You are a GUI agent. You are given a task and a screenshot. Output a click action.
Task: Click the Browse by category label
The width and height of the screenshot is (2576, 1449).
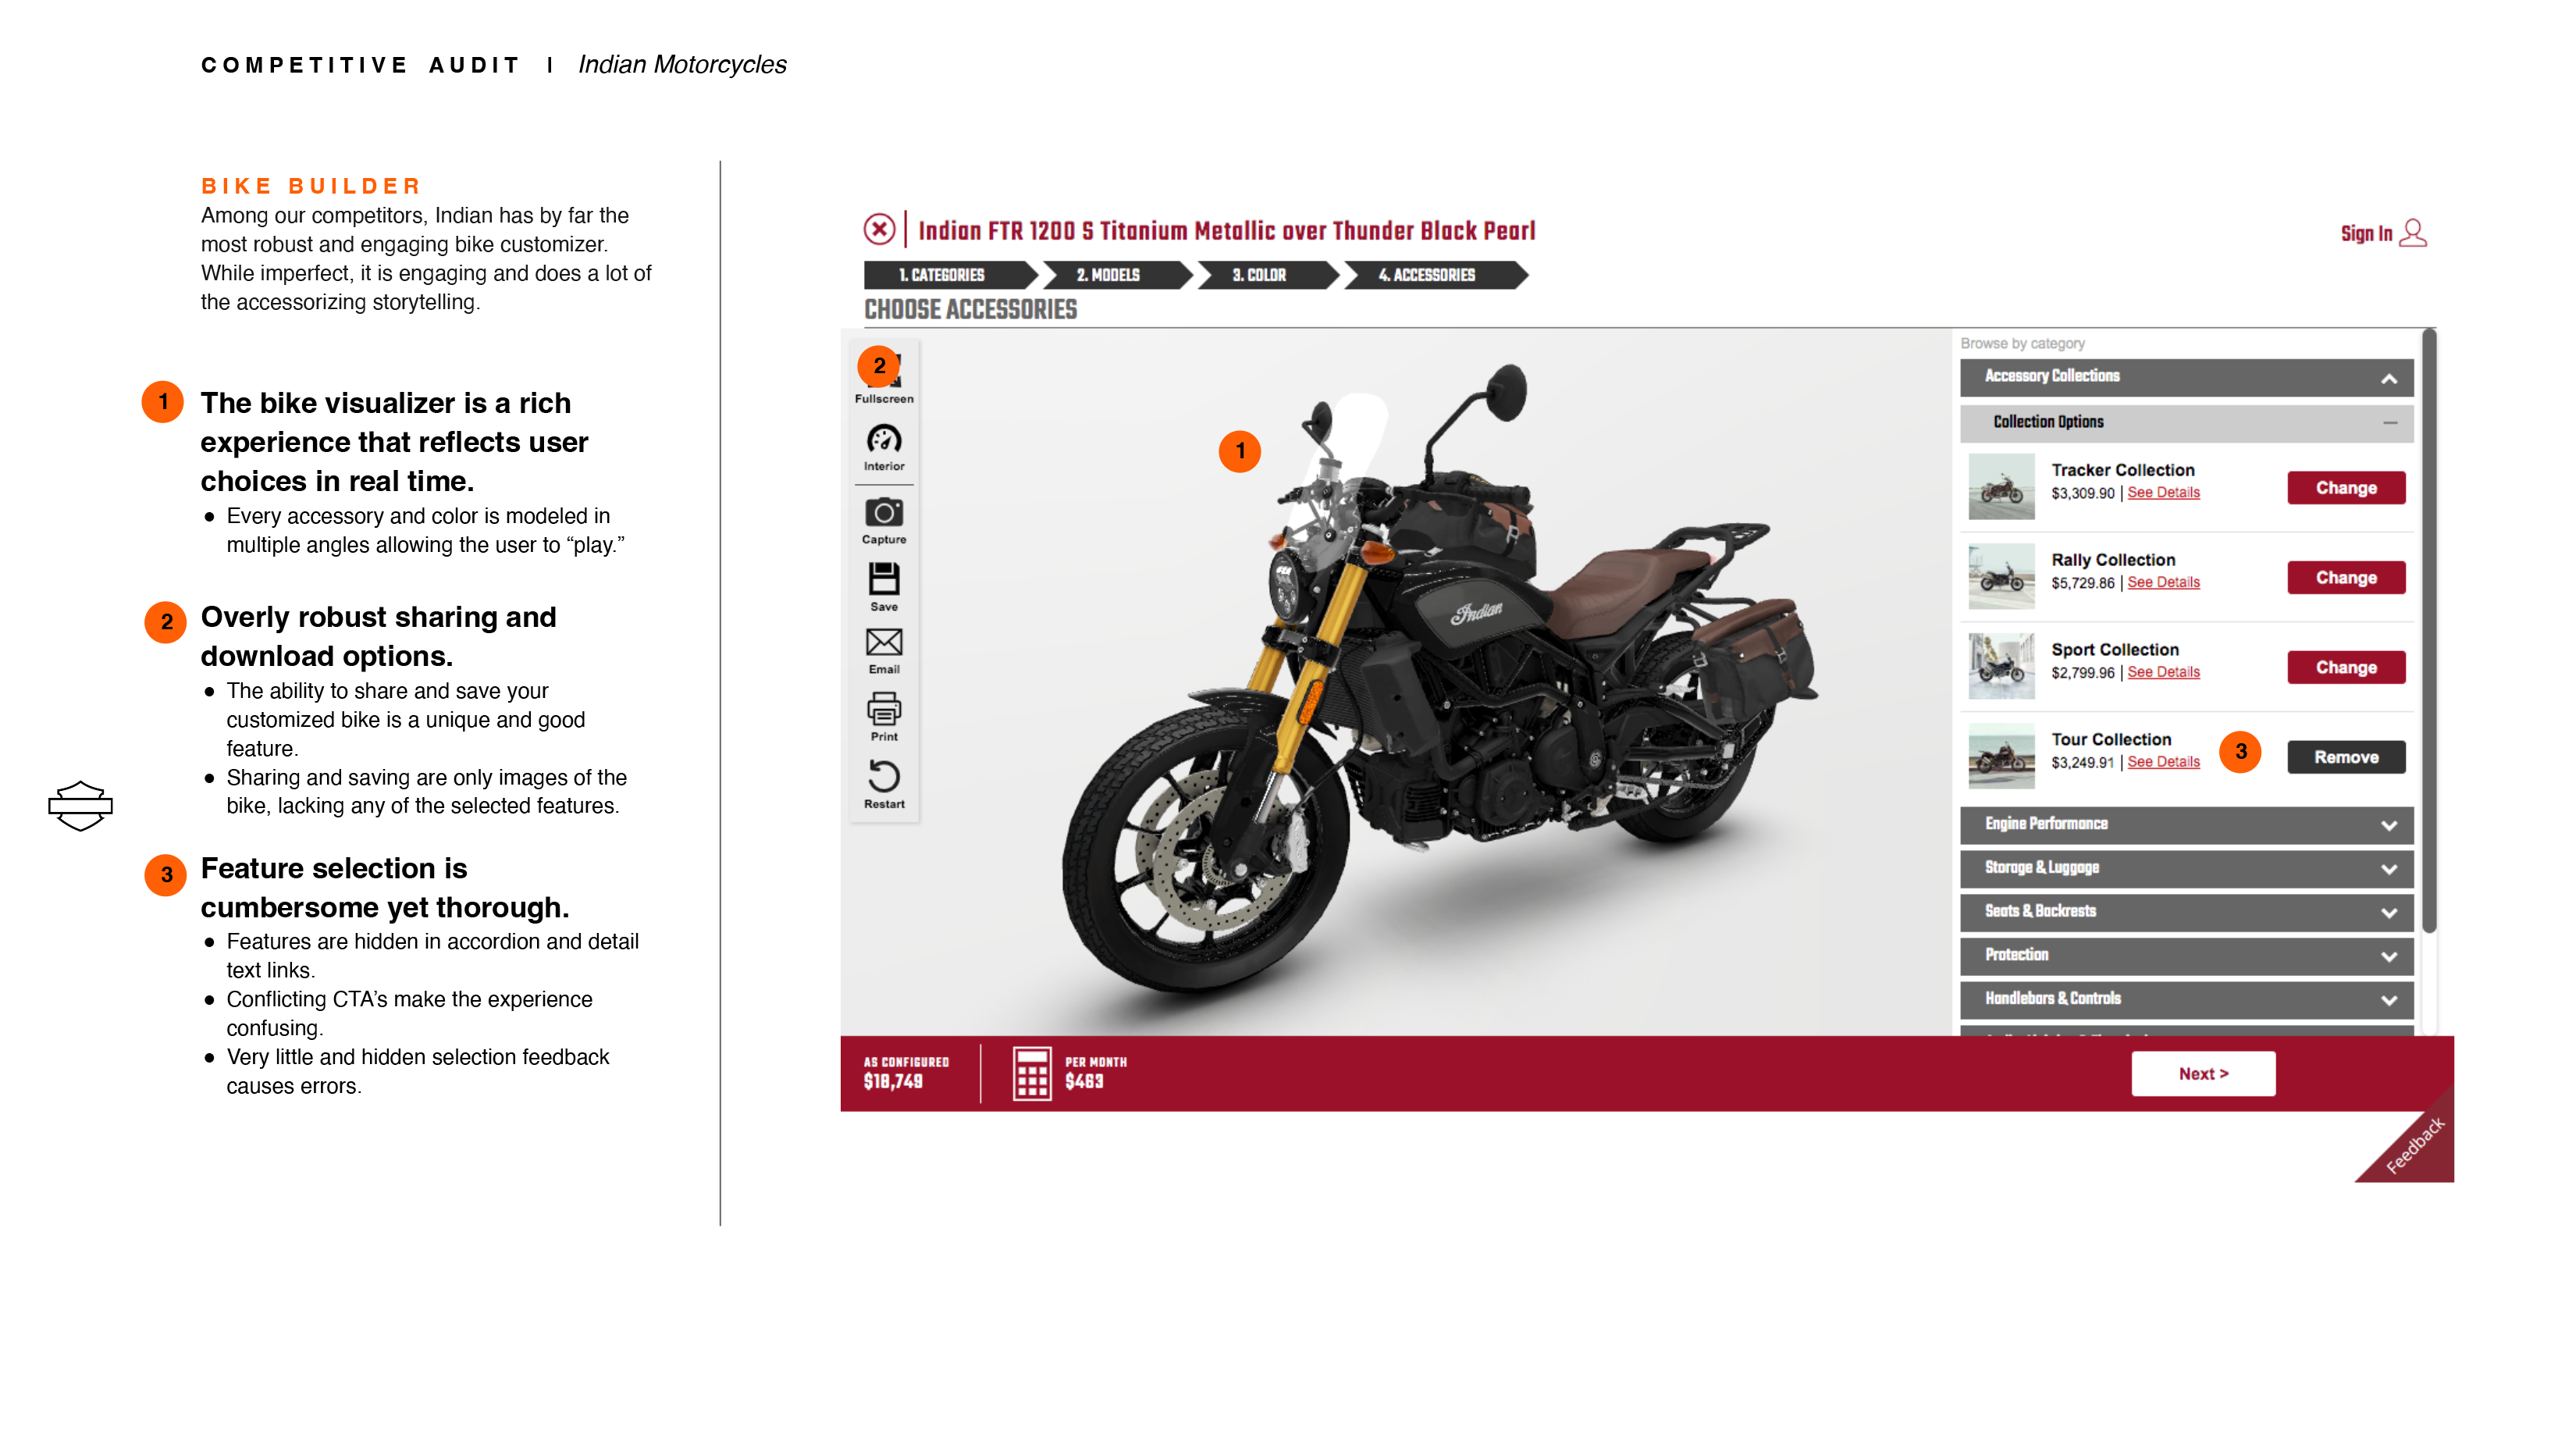coord(2022,343)
